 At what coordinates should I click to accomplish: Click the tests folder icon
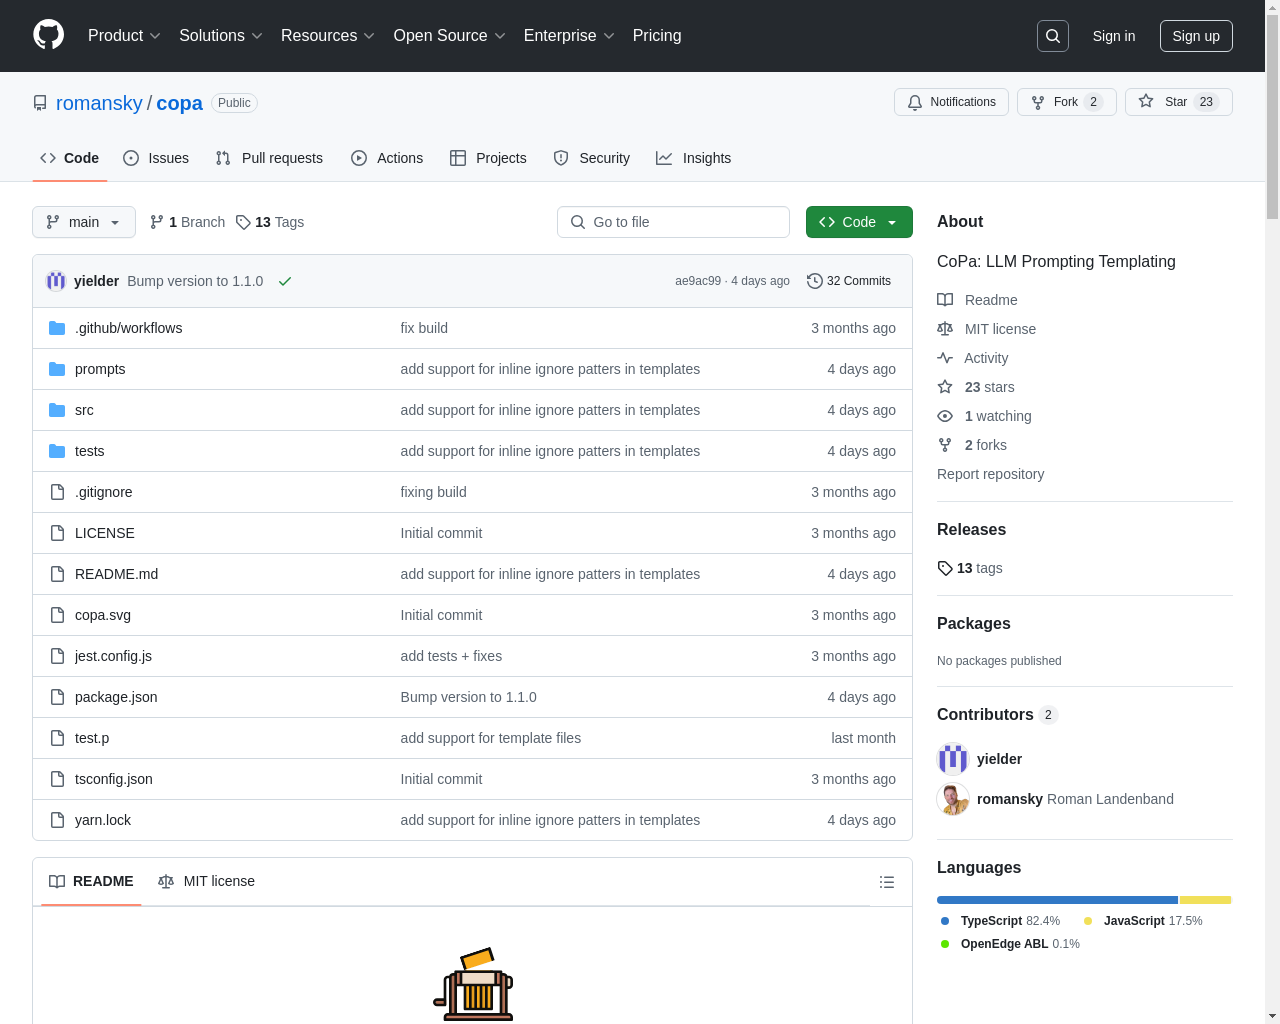[x=57, y=451]
